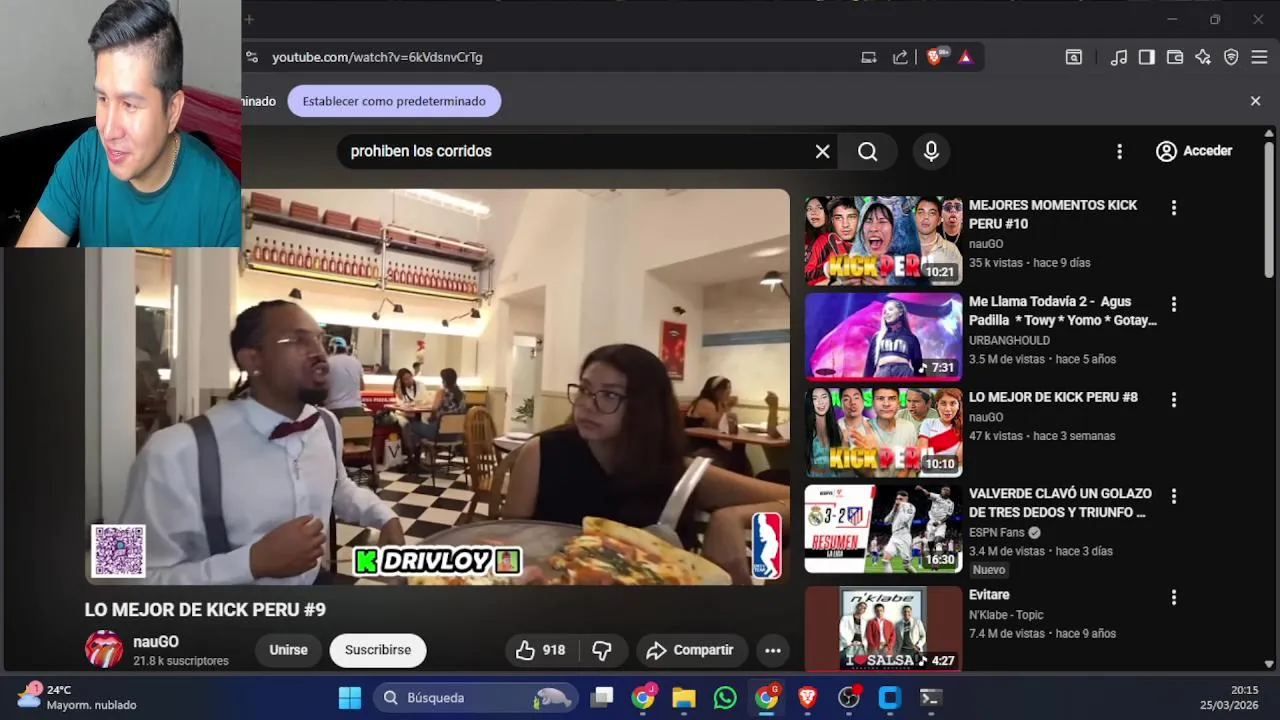The image size is (1280, 720).
Task: Click scrollbar down arrow on page
Action: (x=1269, y=664)
